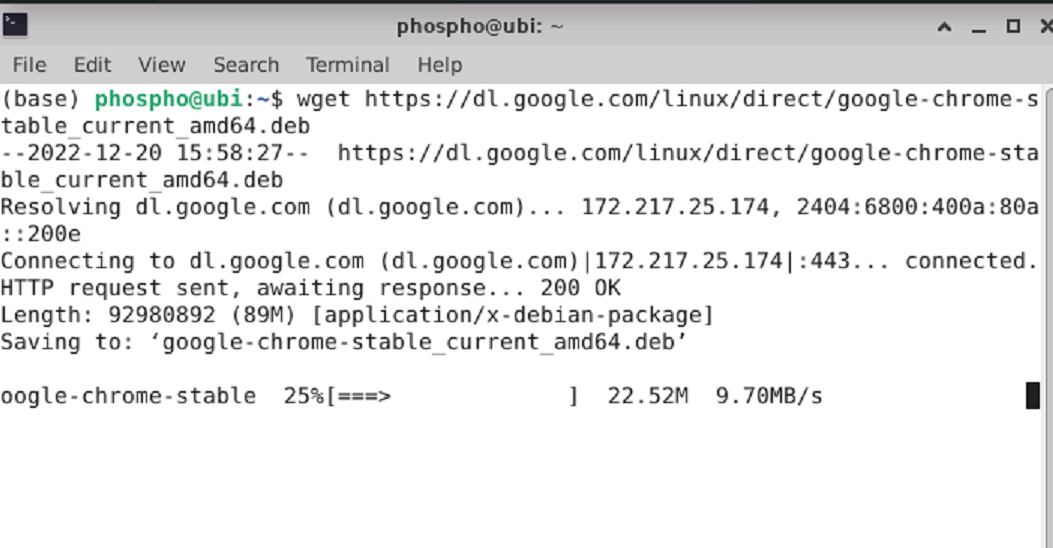
Task: Click the roll-up arrow icon in title bar
Action: pos(944,27)
